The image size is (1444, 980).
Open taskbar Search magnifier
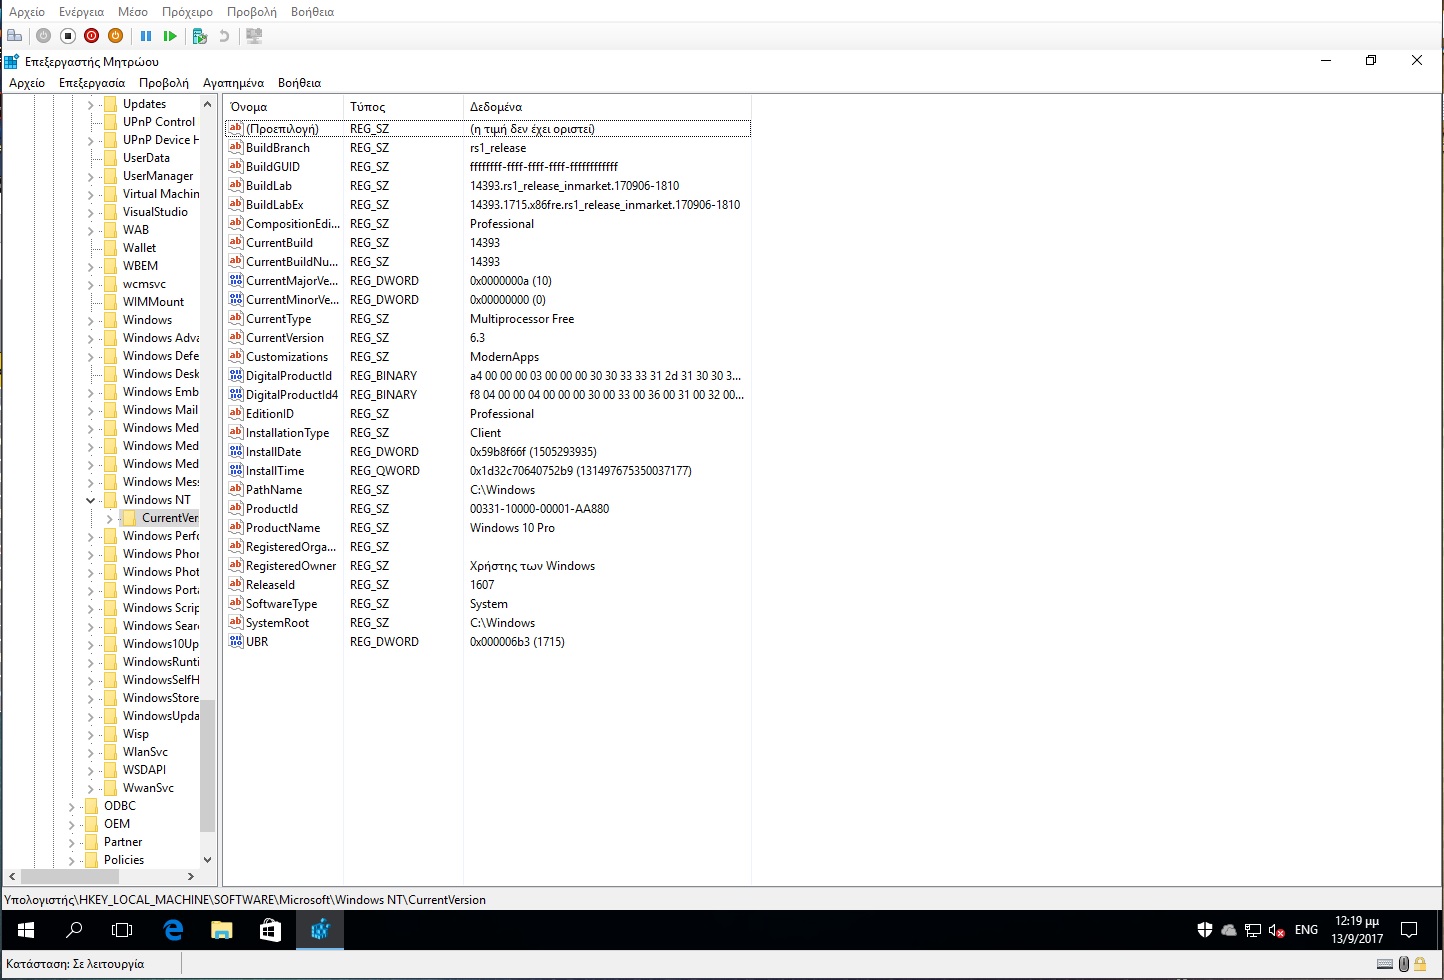[74, 930]
